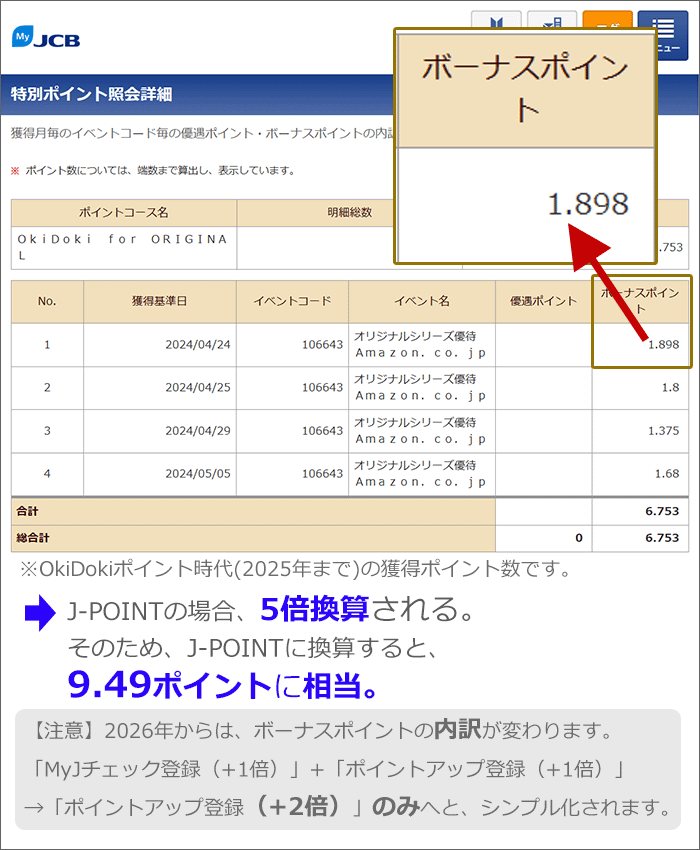Select row number 3 cell
Image resolution: width=700 pixels, height=850 pixels.
tap(47, 431)
